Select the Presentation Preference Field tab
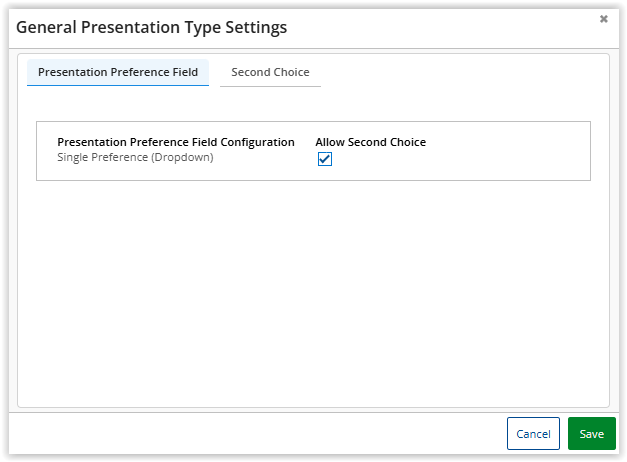627x462 pixels. (118, 72)
